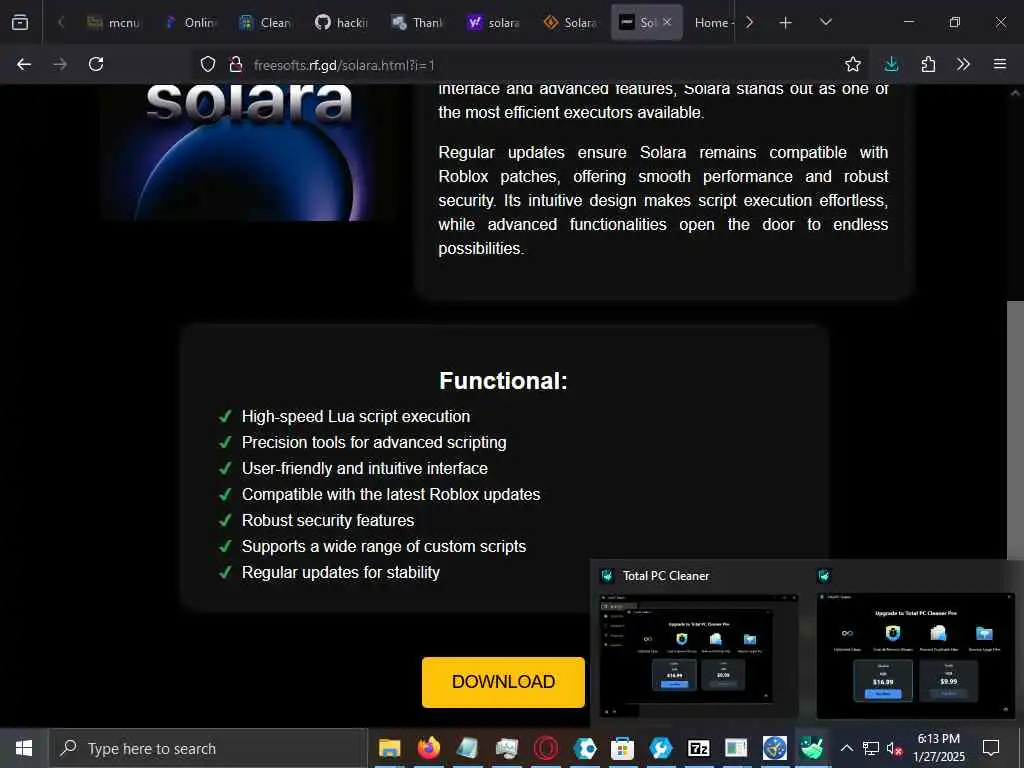Close the active 'Sol' tab

coord(667,22)
